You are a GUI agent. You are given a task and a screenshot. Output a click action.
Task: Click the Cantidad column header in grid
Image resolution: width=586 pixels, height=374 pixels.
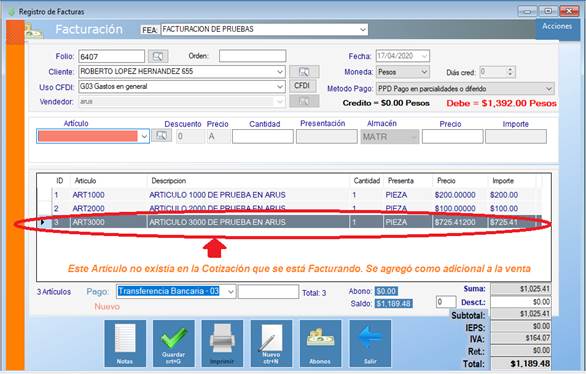tap(367, 181)
